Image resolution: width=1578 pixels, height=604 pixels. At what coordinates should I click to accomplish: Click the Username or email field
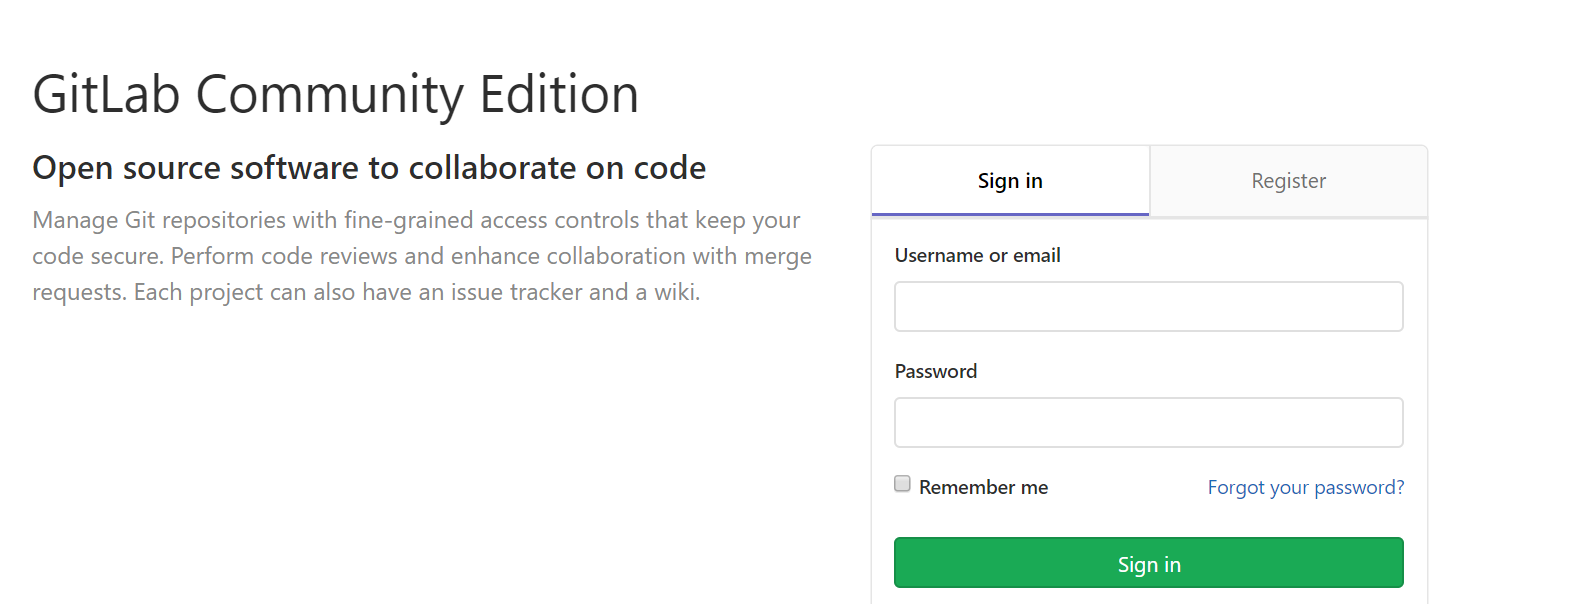(x=1148, y=306)
